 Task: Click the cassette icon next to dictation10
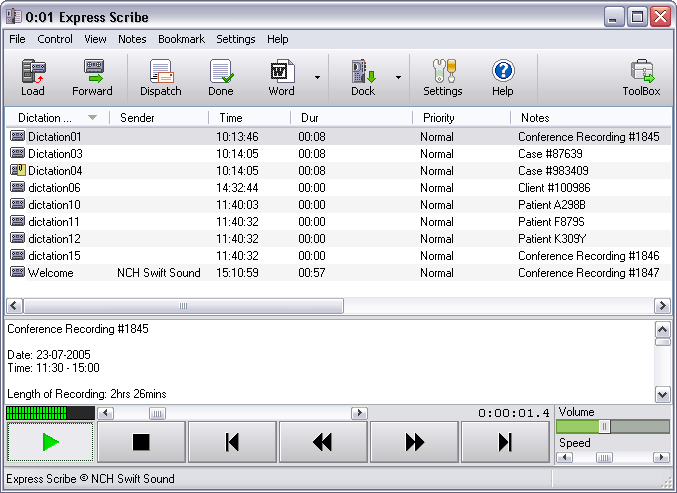pos(17,204)
